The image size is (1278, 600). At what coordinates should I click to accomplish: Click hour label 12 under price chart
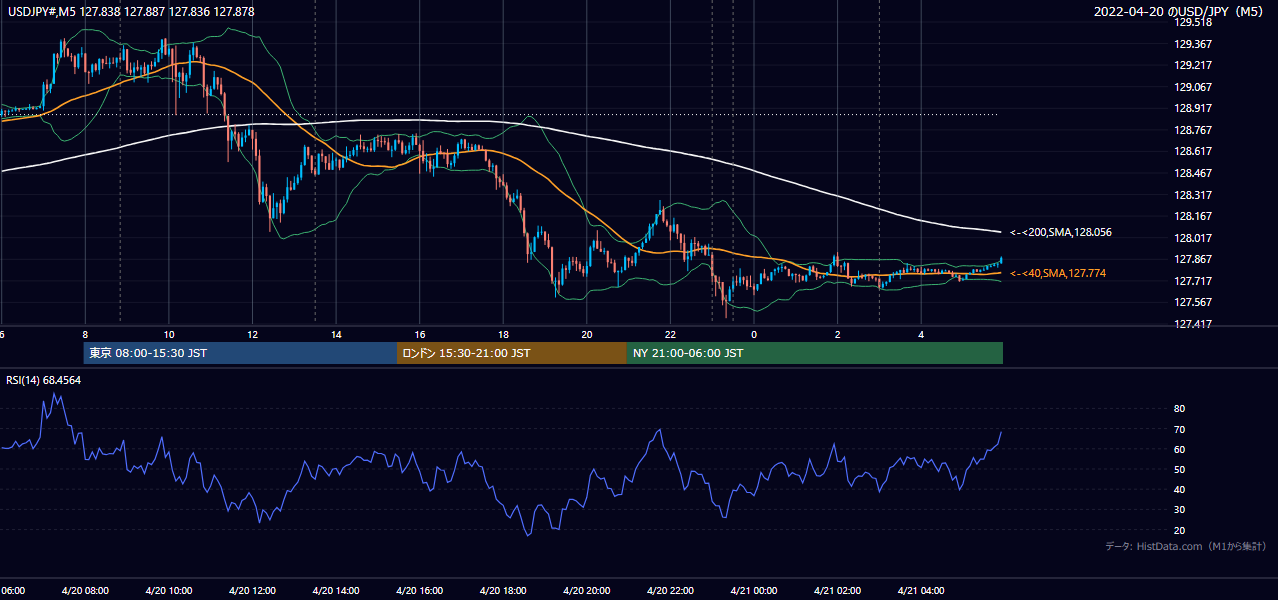pos(253,334)
